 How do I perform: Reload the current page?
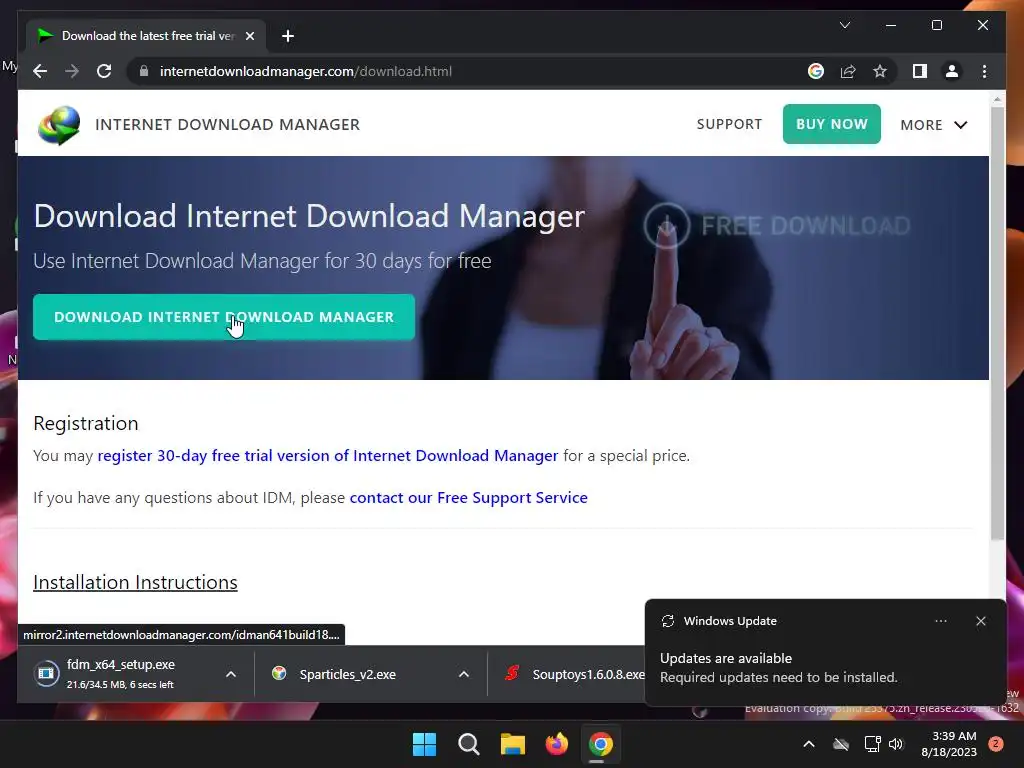point(104,71)
